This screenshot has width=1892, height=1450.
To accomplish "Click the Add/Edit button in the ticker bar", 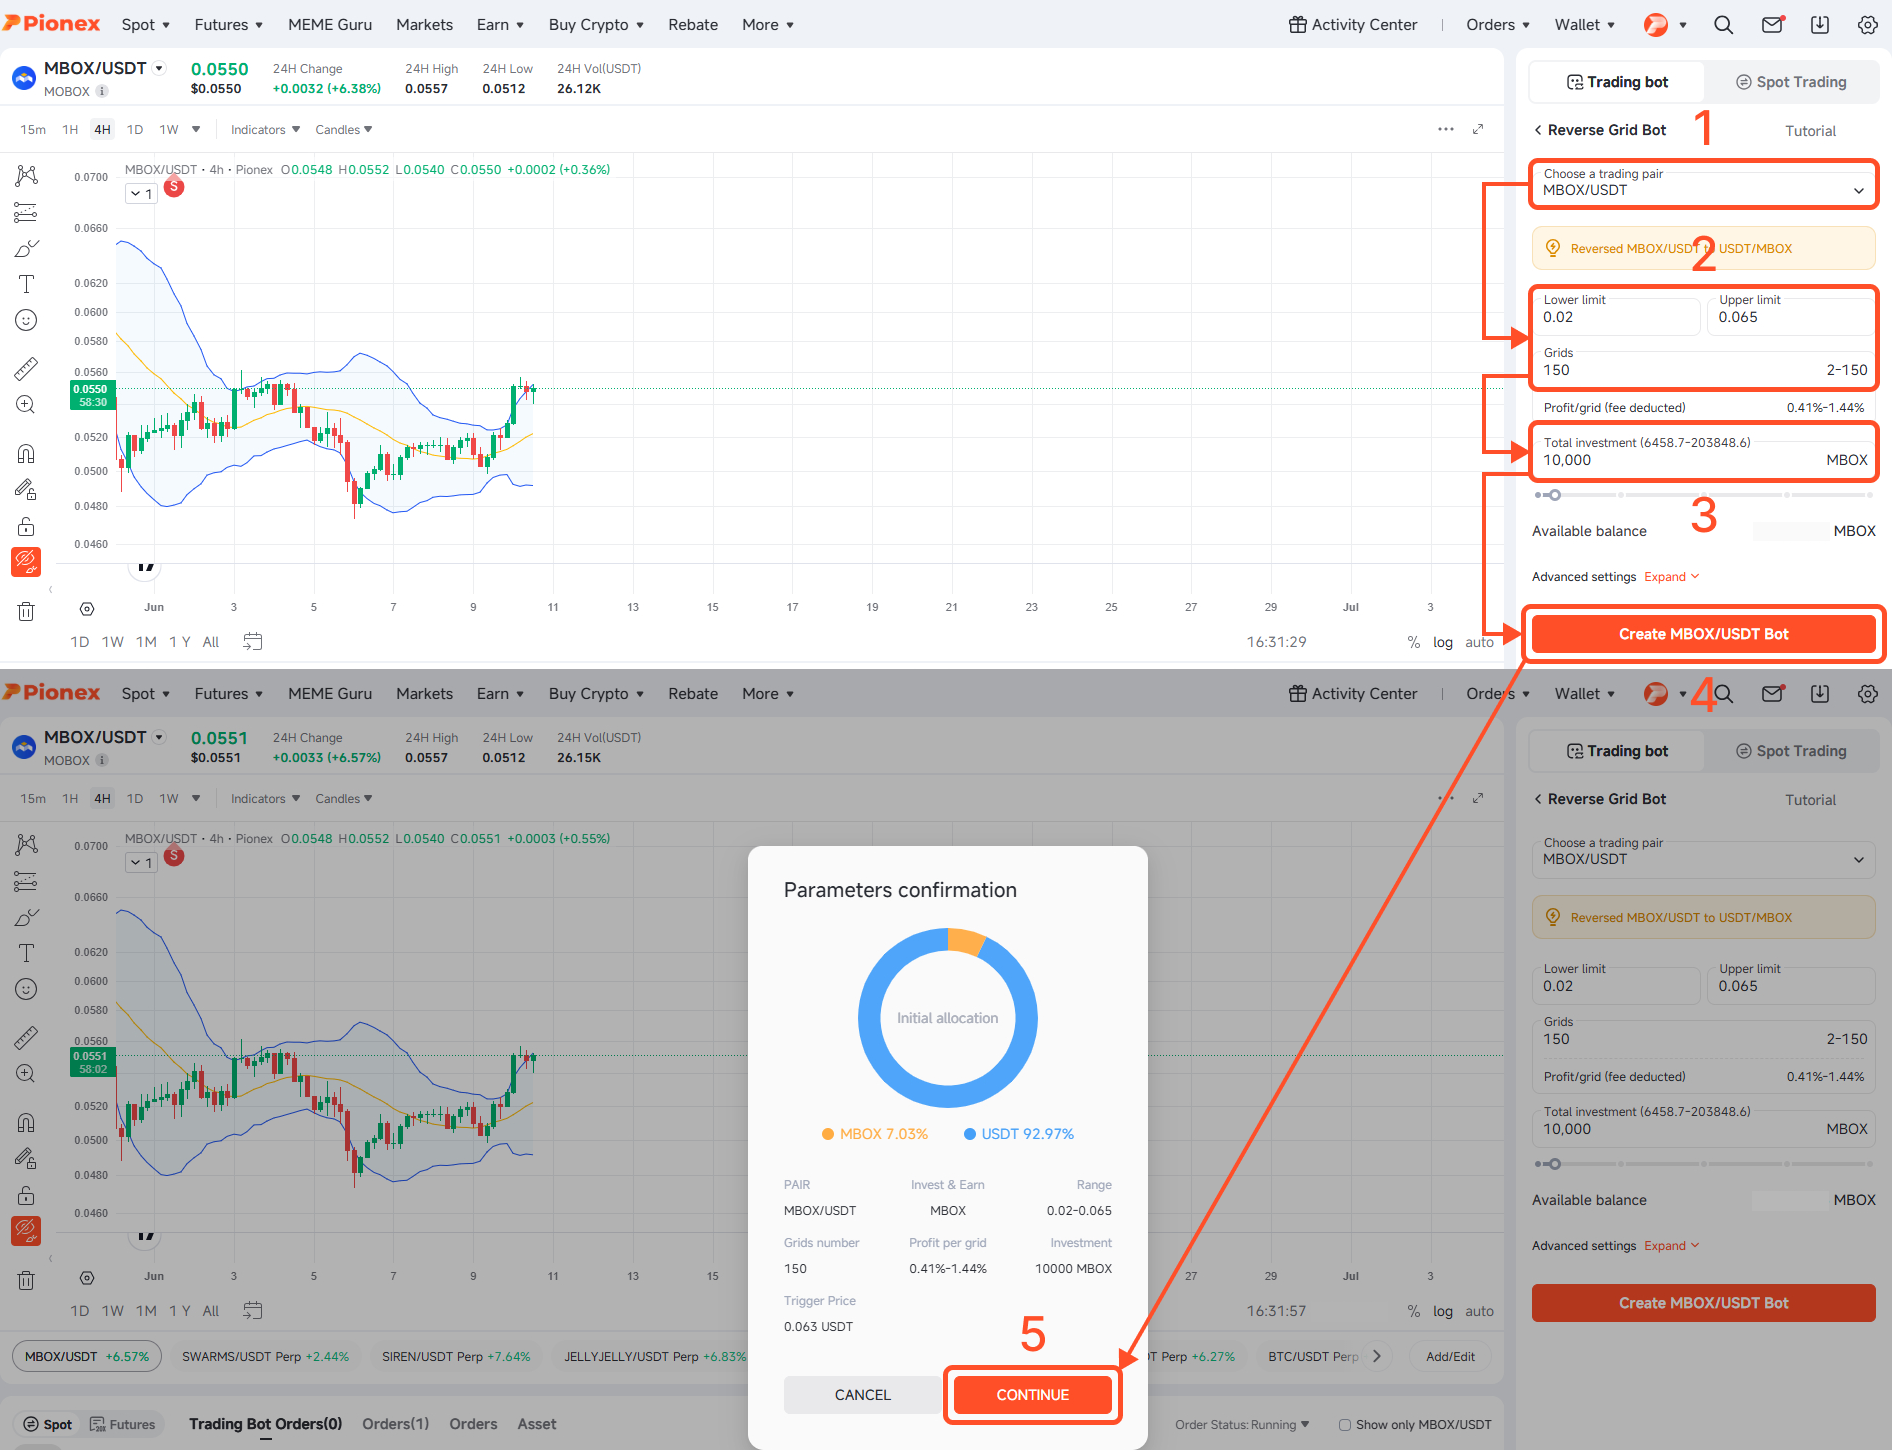I will click(1450, 1357).
